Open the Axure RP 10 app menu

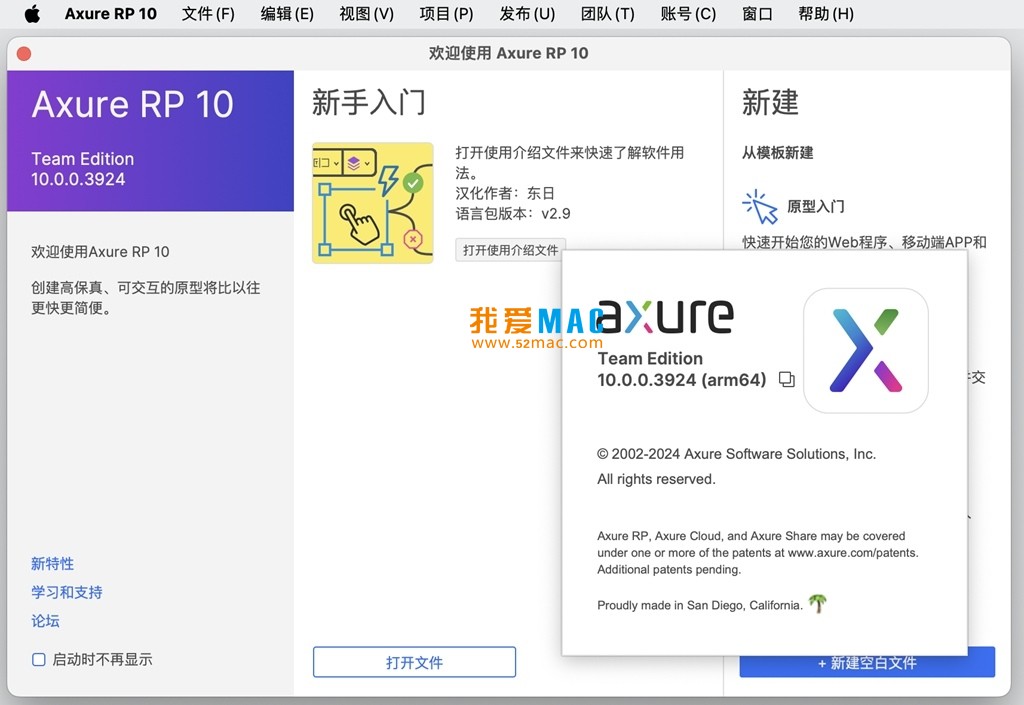pyautogui.click(x=110, y=14)
